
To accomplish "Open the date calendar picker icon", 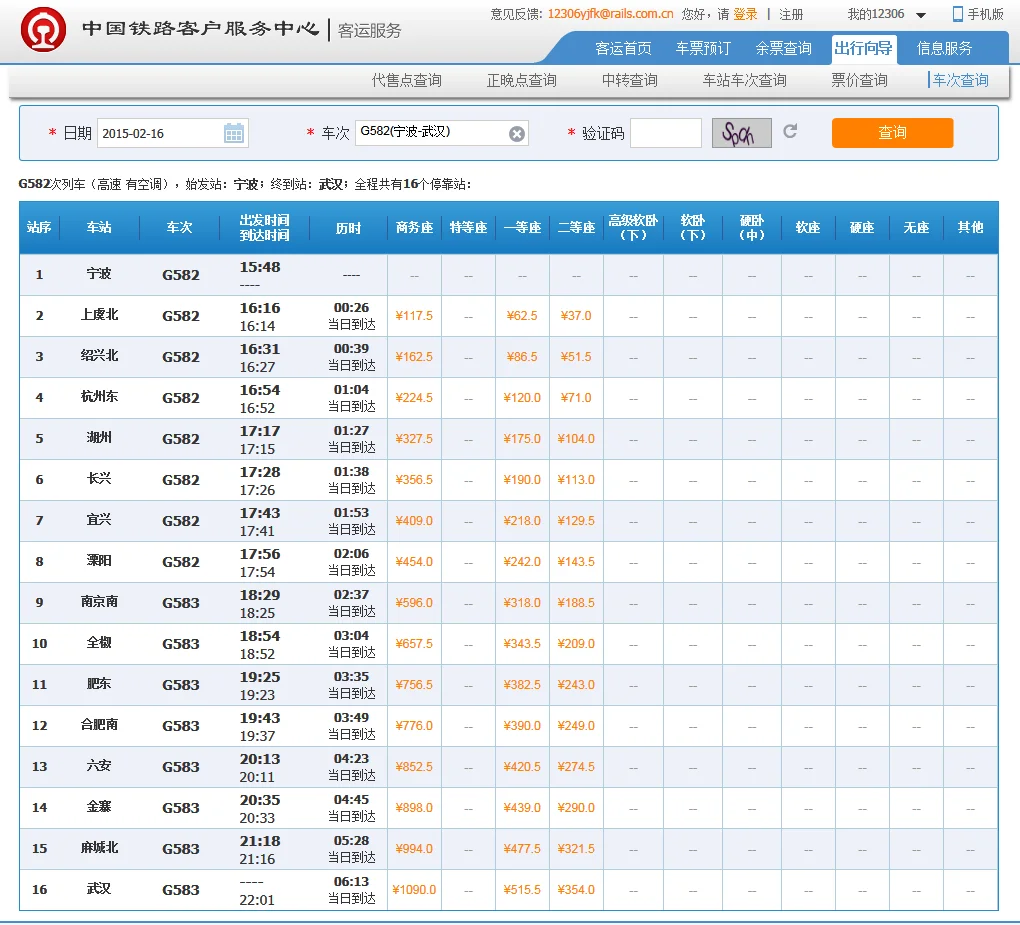I will [x=234, y=133].
